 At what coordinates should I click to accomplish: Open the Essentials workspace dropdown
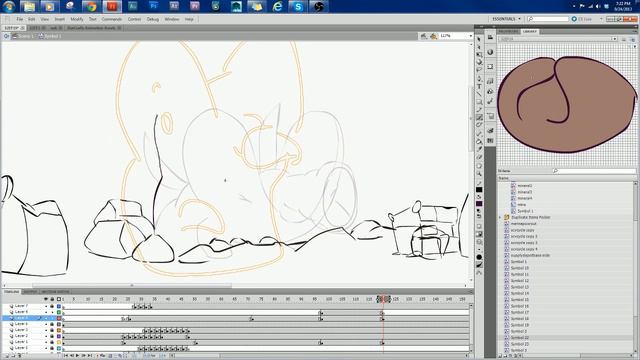tap(507, 19)
